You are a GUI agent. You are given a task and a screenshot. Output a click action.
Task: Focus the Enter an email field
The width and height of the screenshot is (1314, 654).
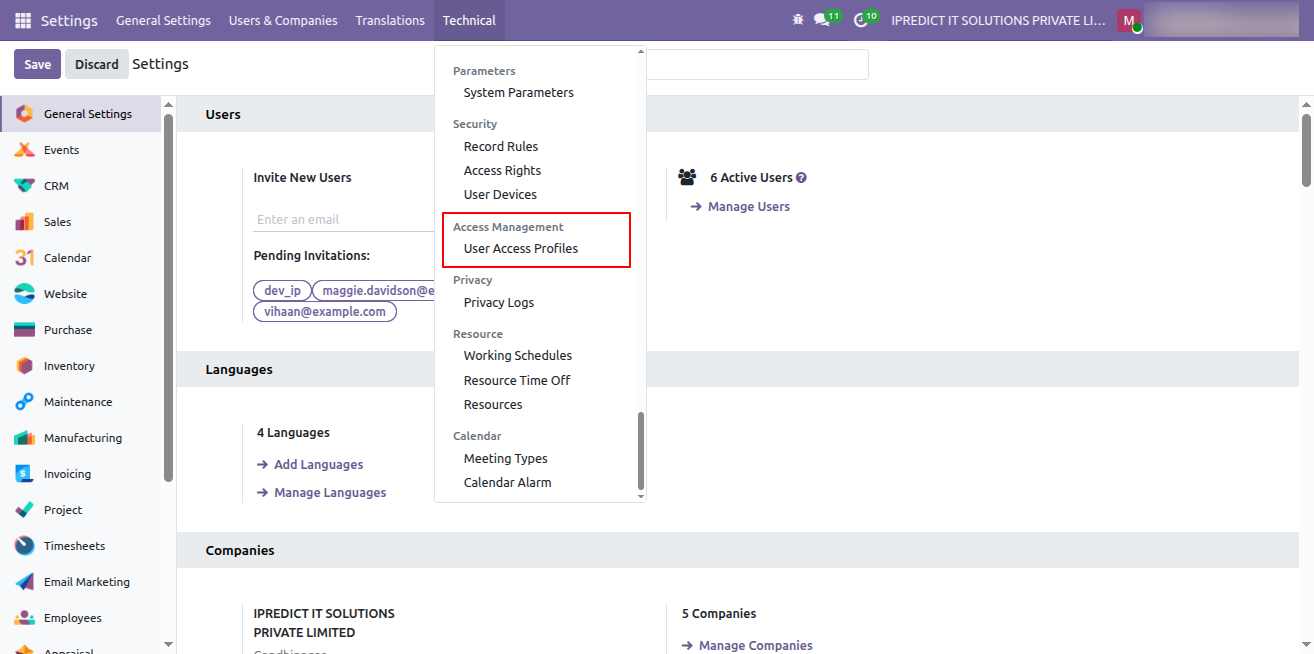[344, 220]
